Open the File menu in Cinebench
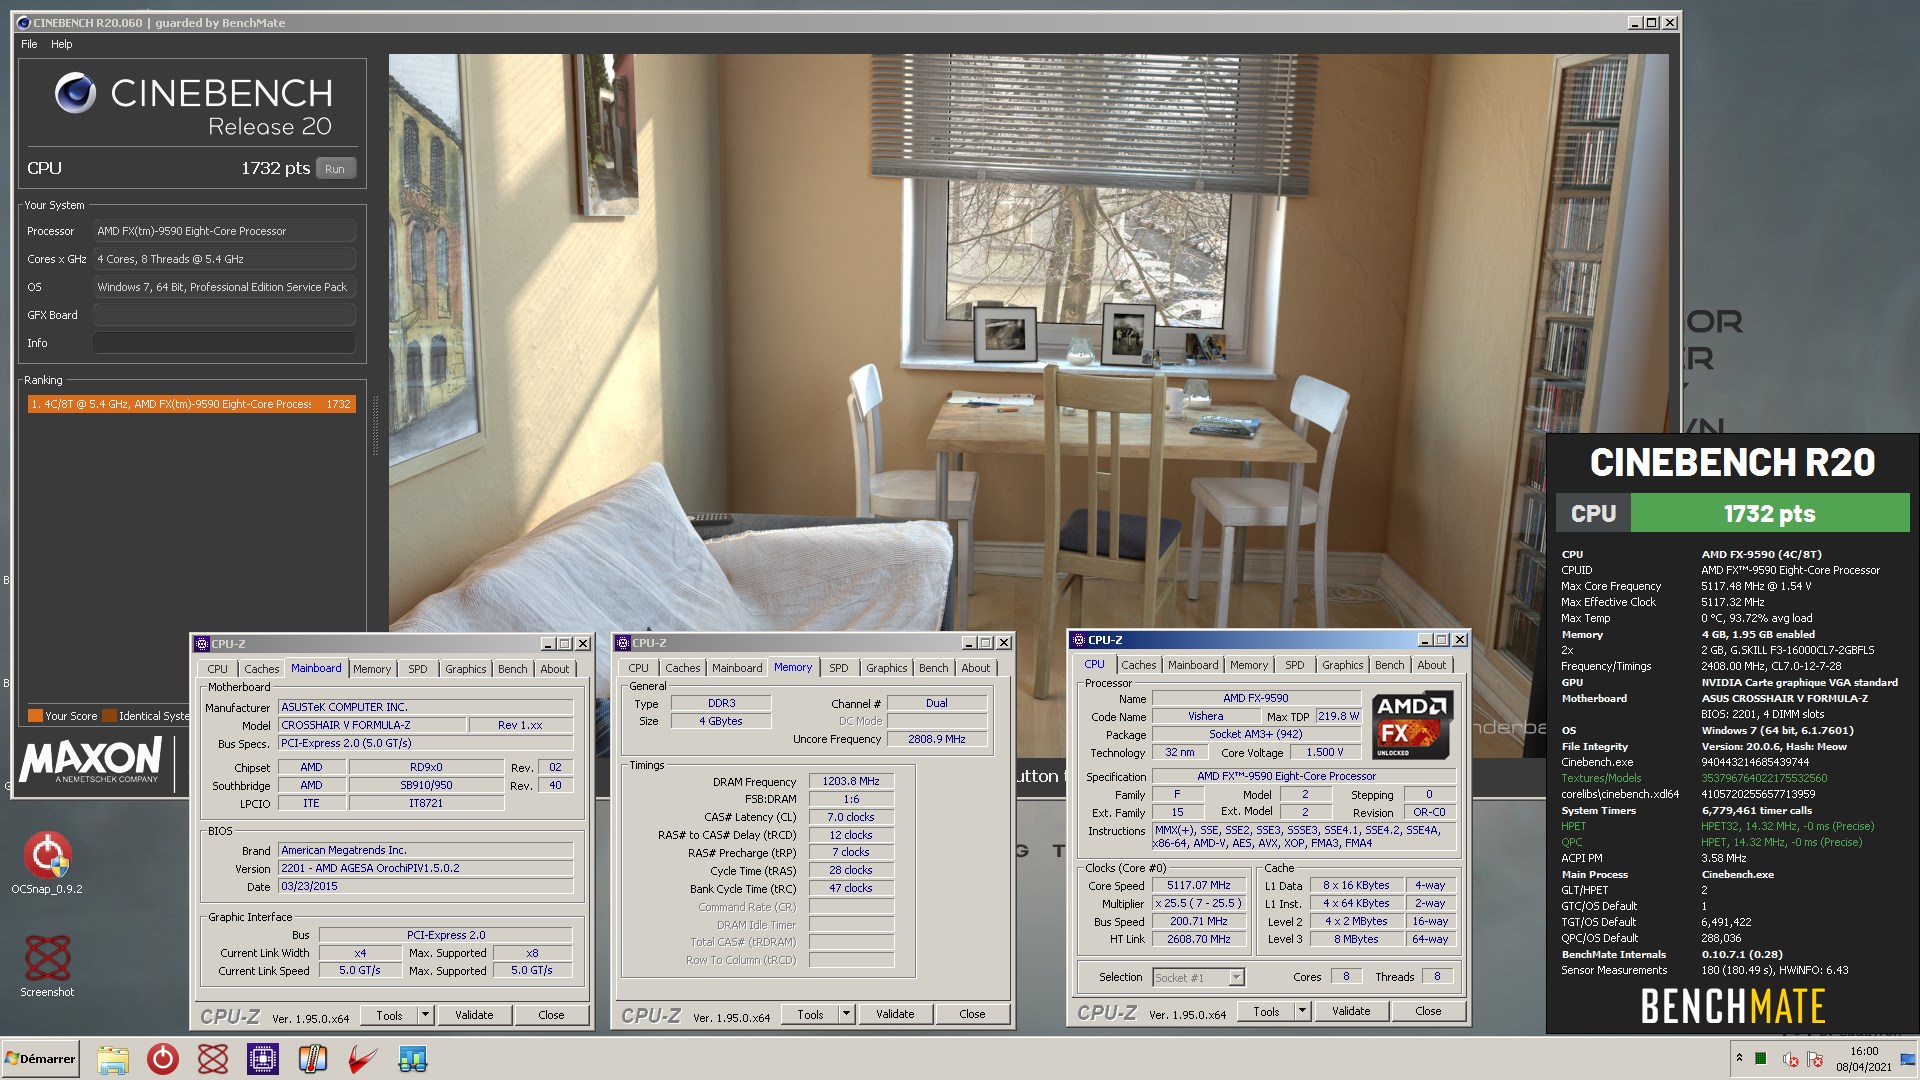 click(x=29, y=44)
